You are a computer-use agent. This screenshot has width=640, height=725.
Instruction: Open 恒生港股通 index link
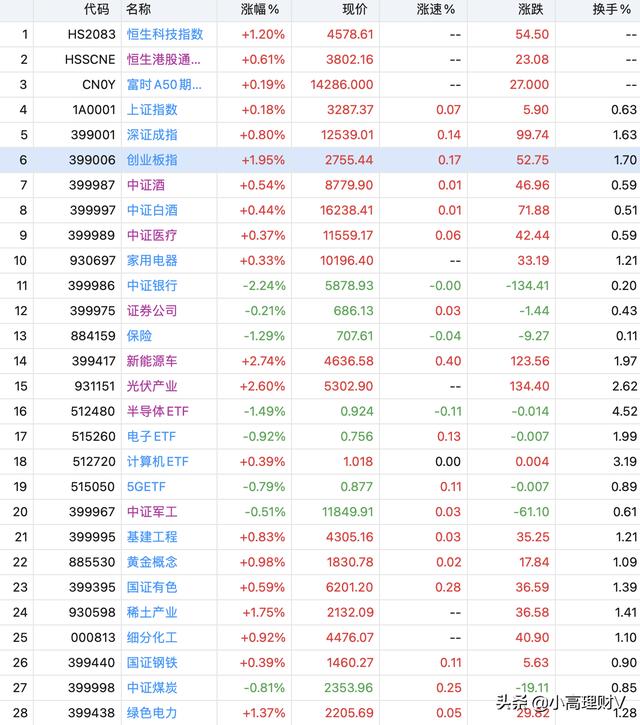(x=164, y=59)
